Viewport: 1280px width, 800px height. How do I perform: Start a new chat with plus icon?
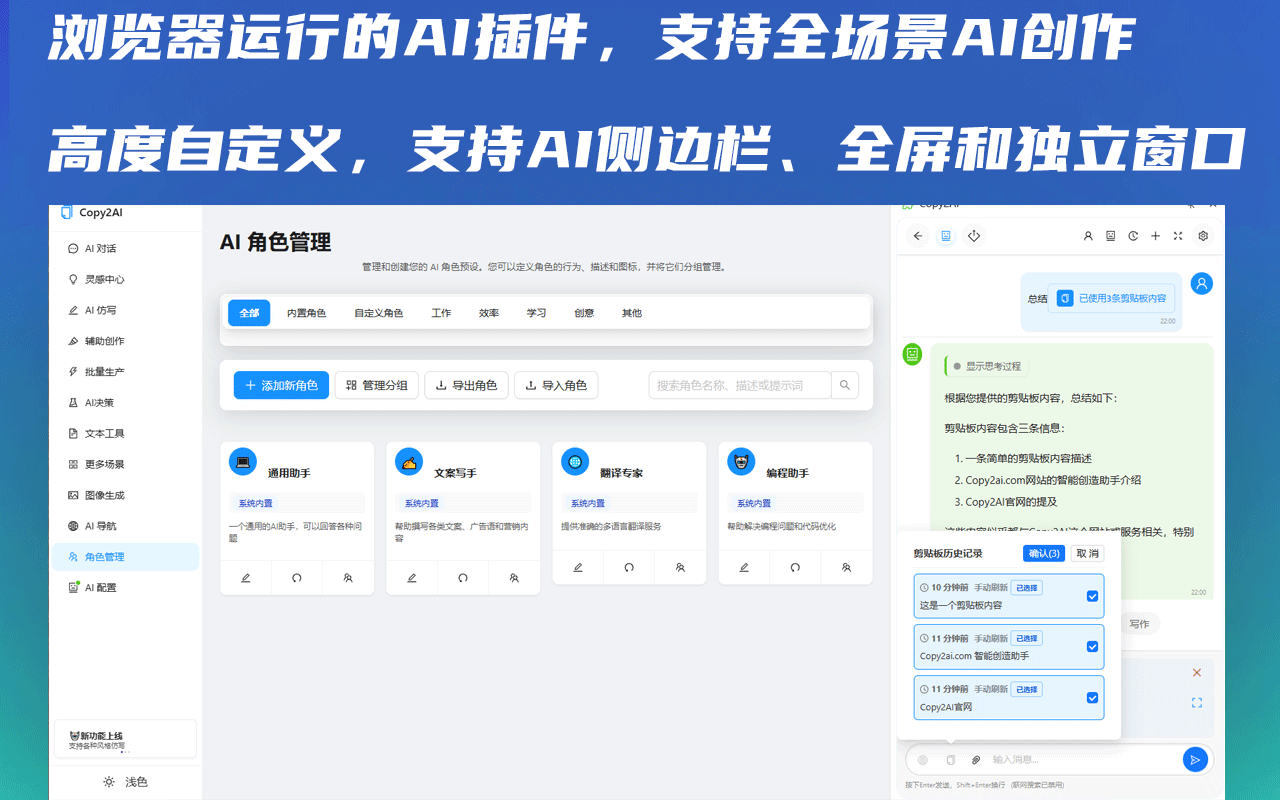click(x=1155, y=236)
